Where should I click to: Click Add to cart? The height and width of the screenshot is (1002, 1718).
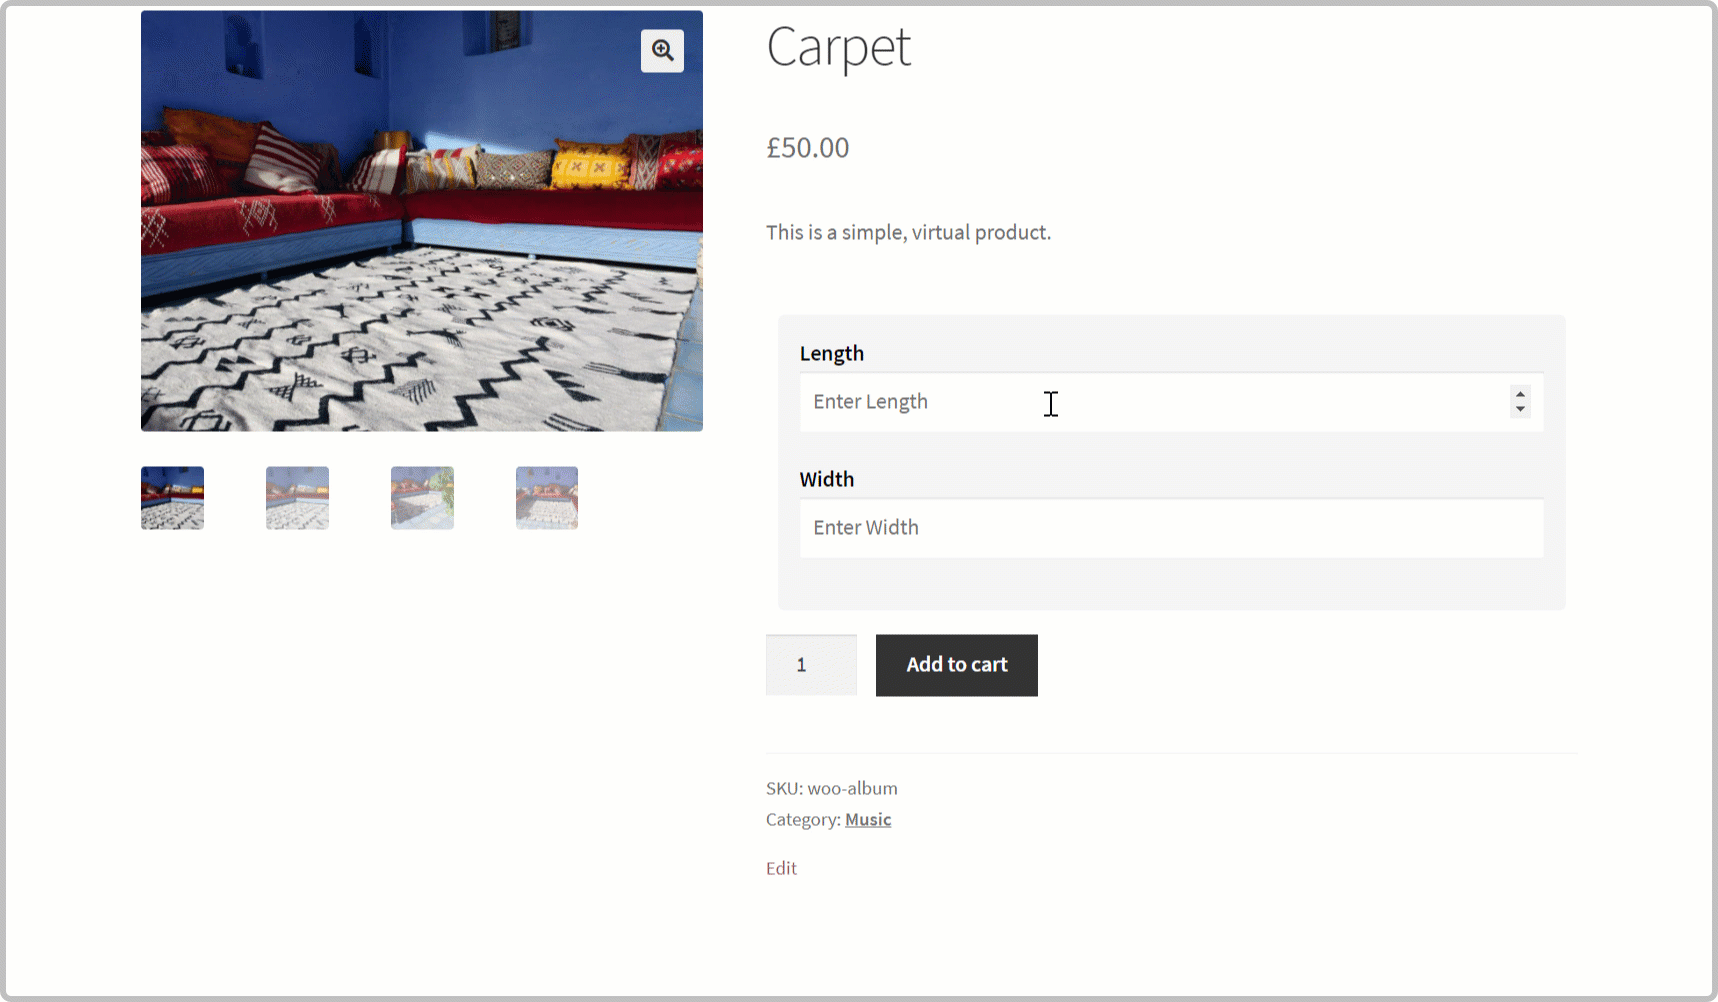(956, 665)
